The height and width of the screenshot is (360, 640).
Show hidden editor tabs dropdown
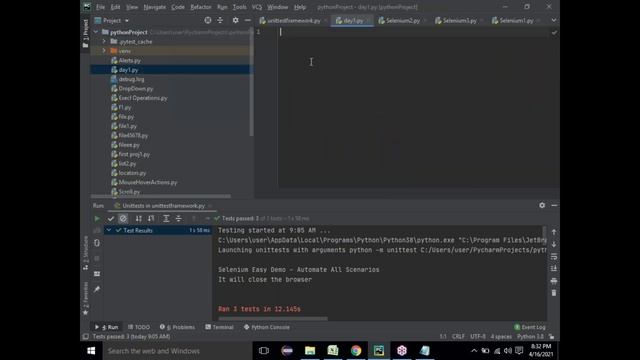coord(554,20)
